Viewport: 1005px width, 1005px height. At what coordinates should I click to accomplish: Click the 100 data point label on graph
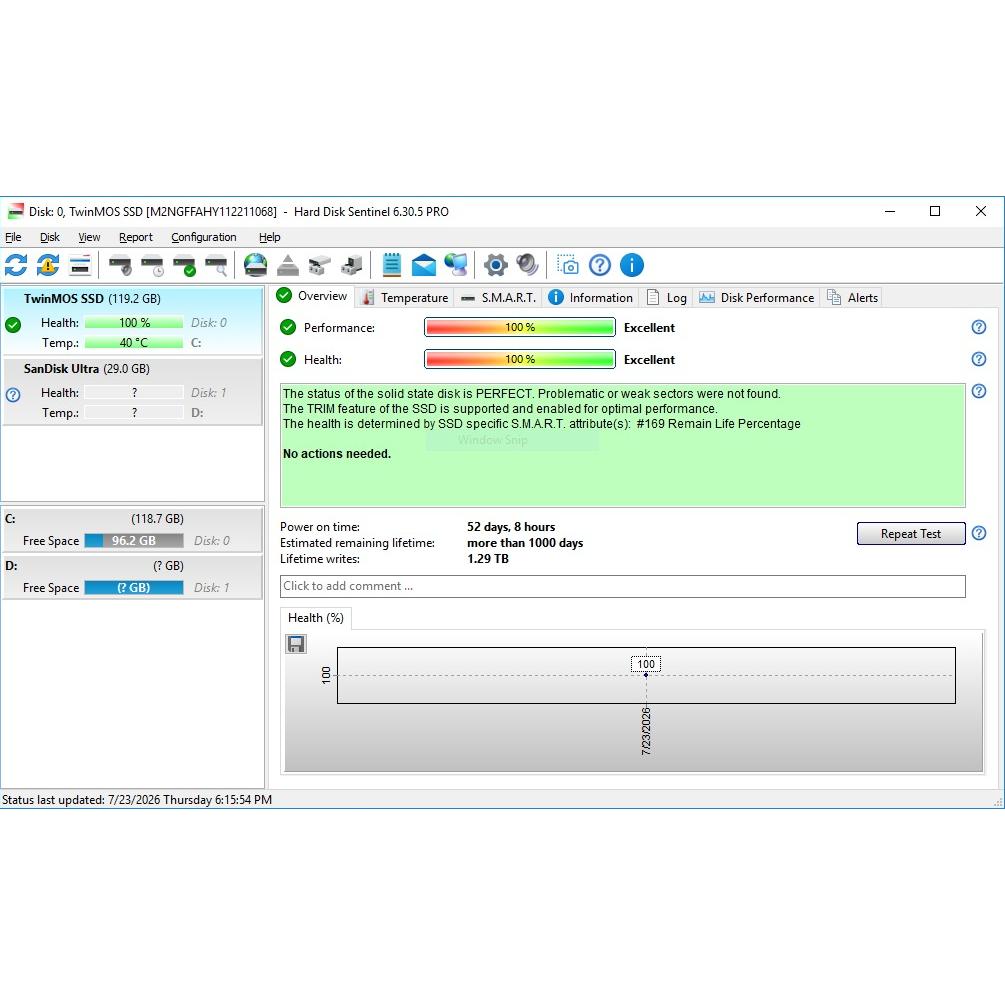(646, 664)
